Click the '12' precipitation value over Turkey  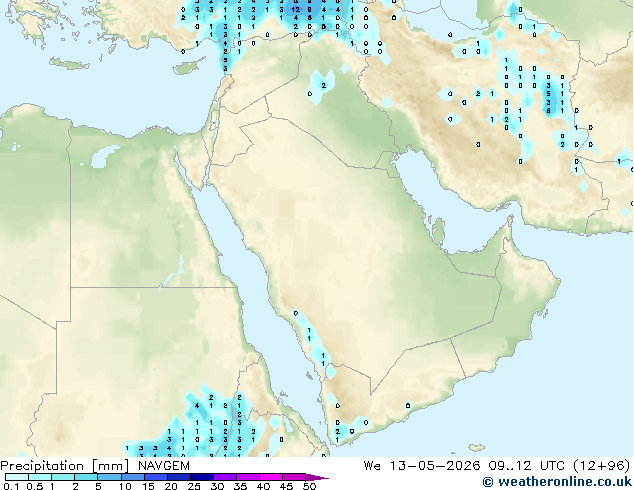point(296,10)
